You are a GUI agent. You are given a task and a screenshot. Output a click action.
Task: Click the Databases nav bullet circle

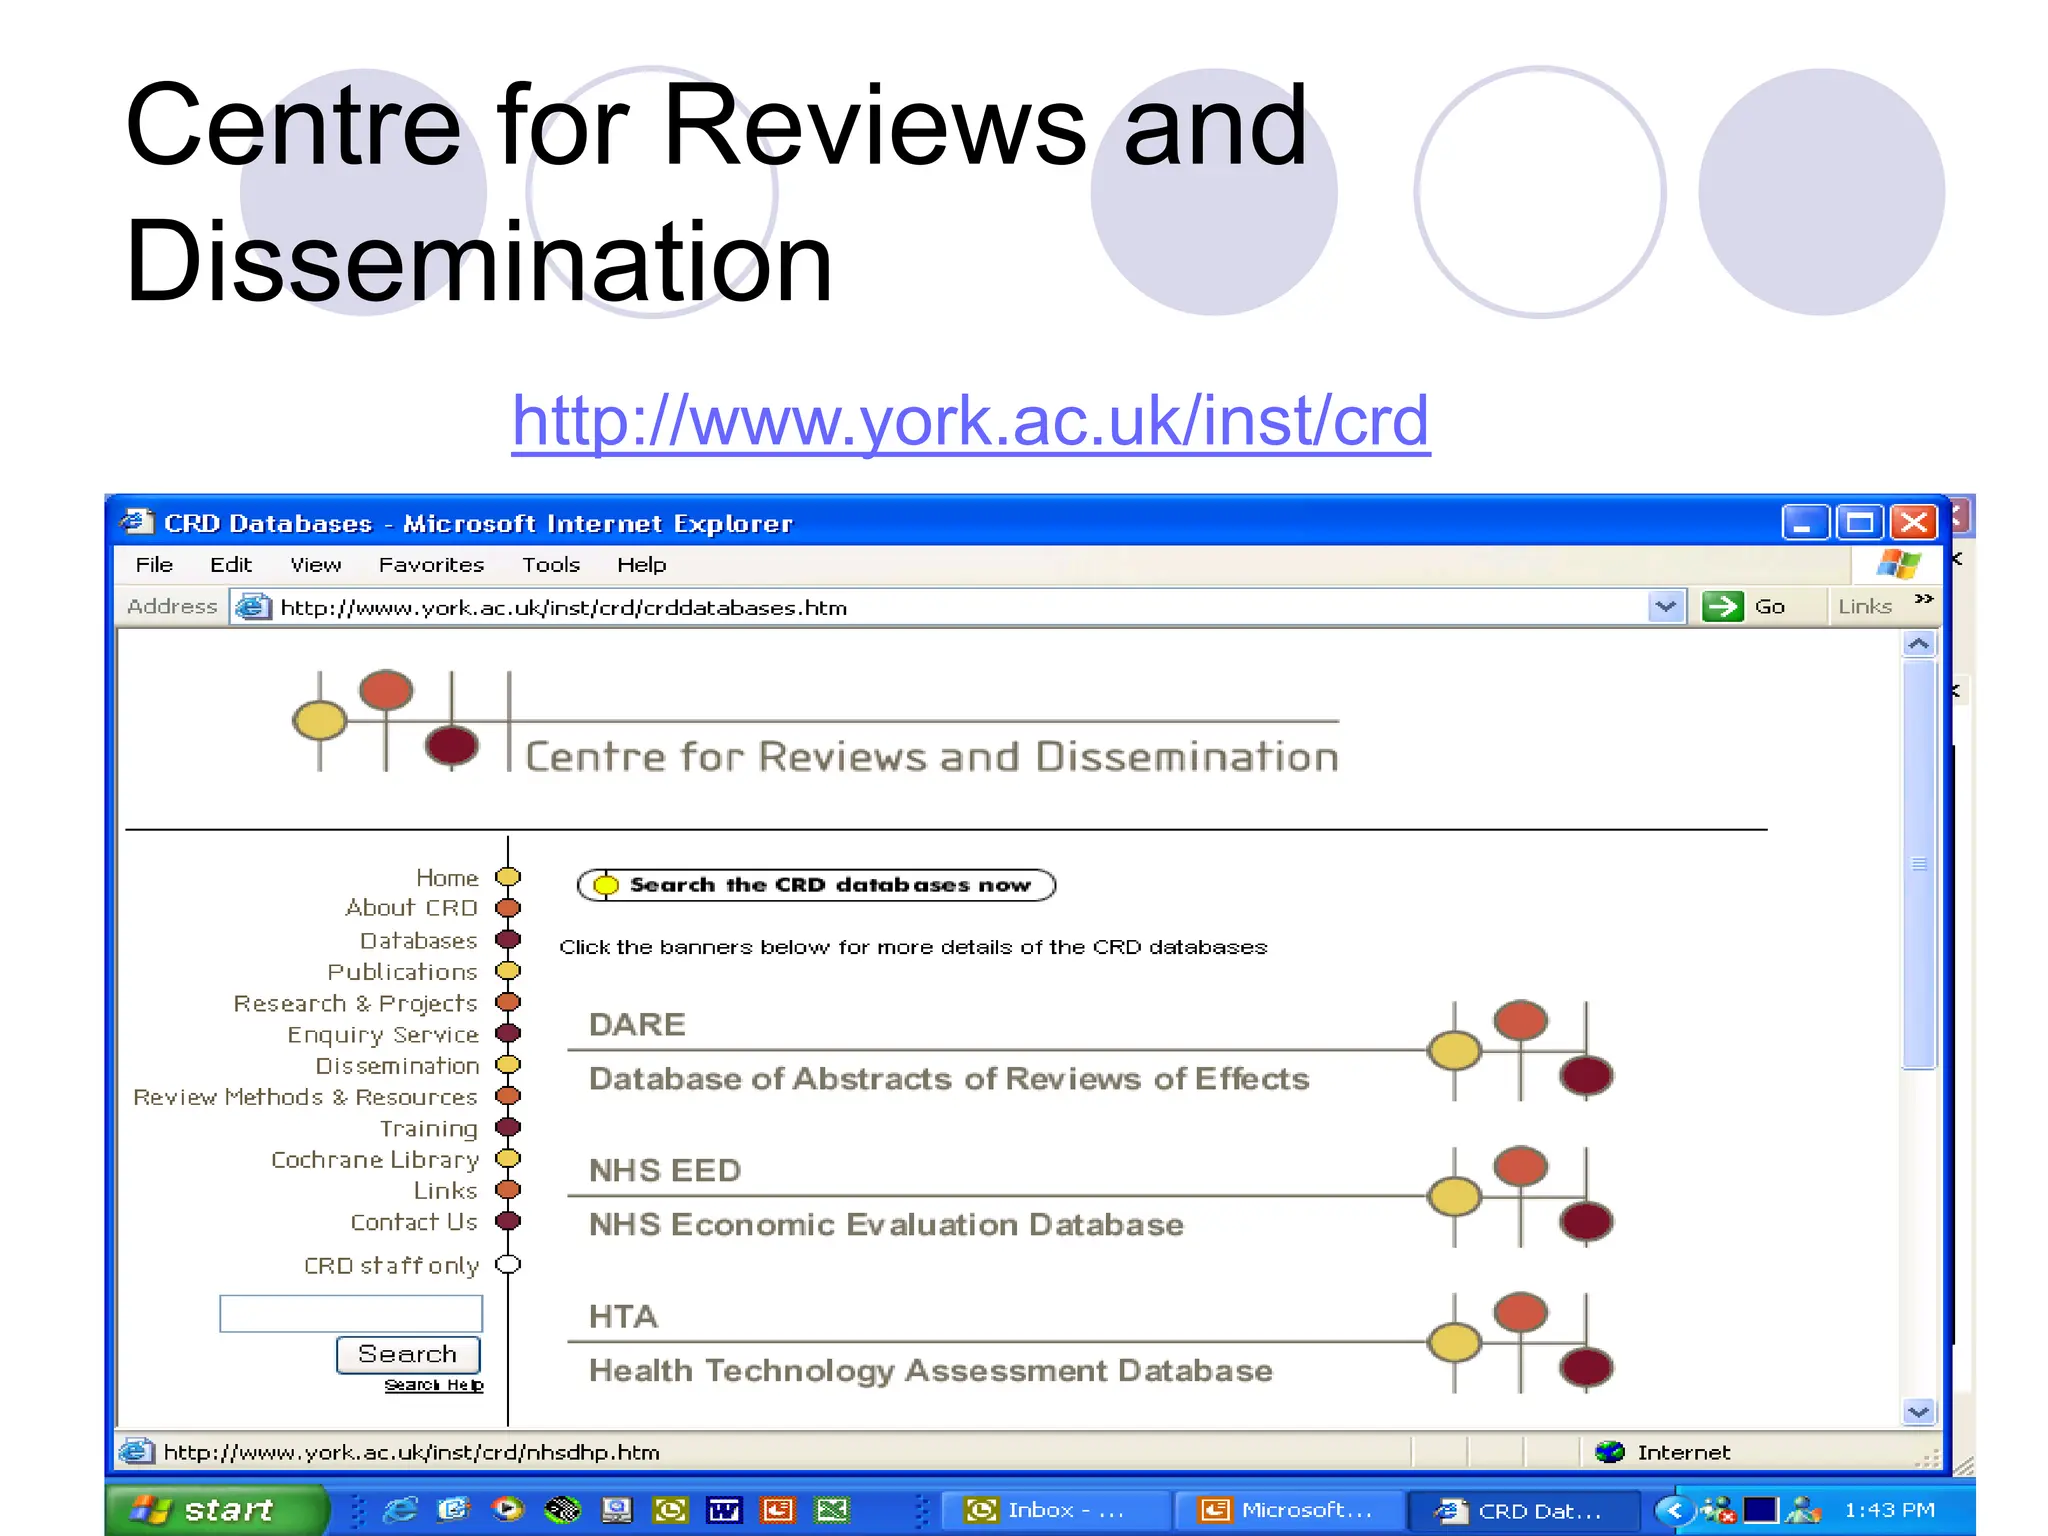coord(508,940)
